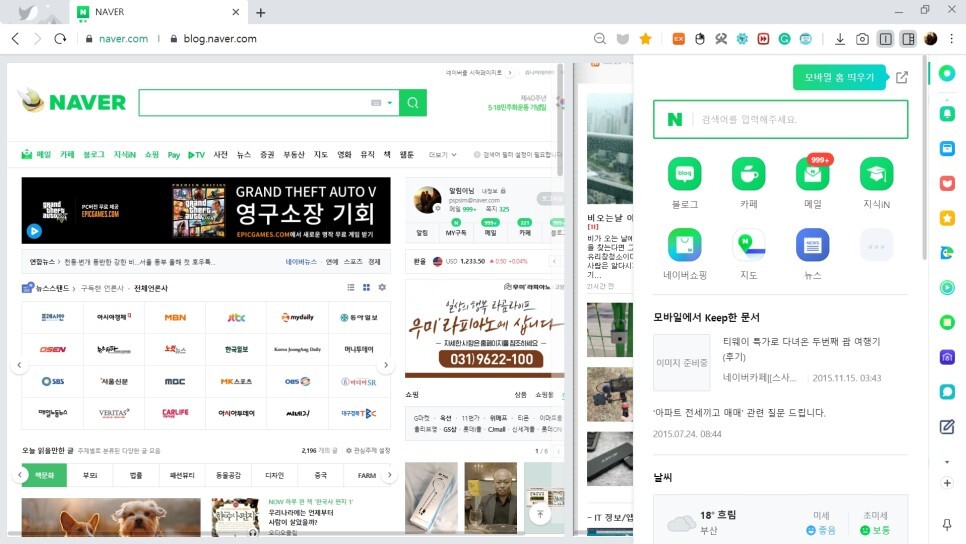
Task: Select the 패션뷰티 topic tab
Action: click(182, 475)
